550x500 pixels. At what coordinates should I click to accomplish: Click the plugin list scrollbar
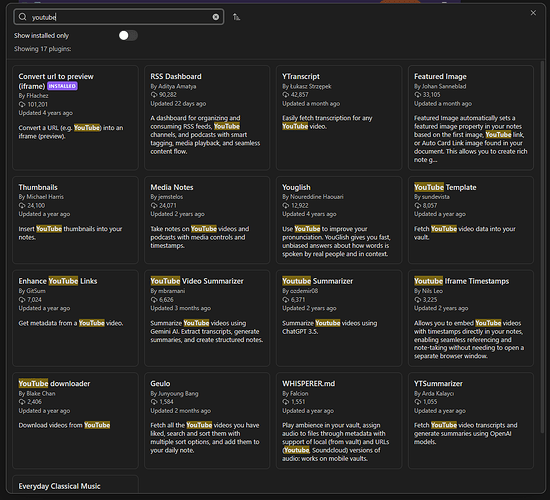tap(542, 247)
